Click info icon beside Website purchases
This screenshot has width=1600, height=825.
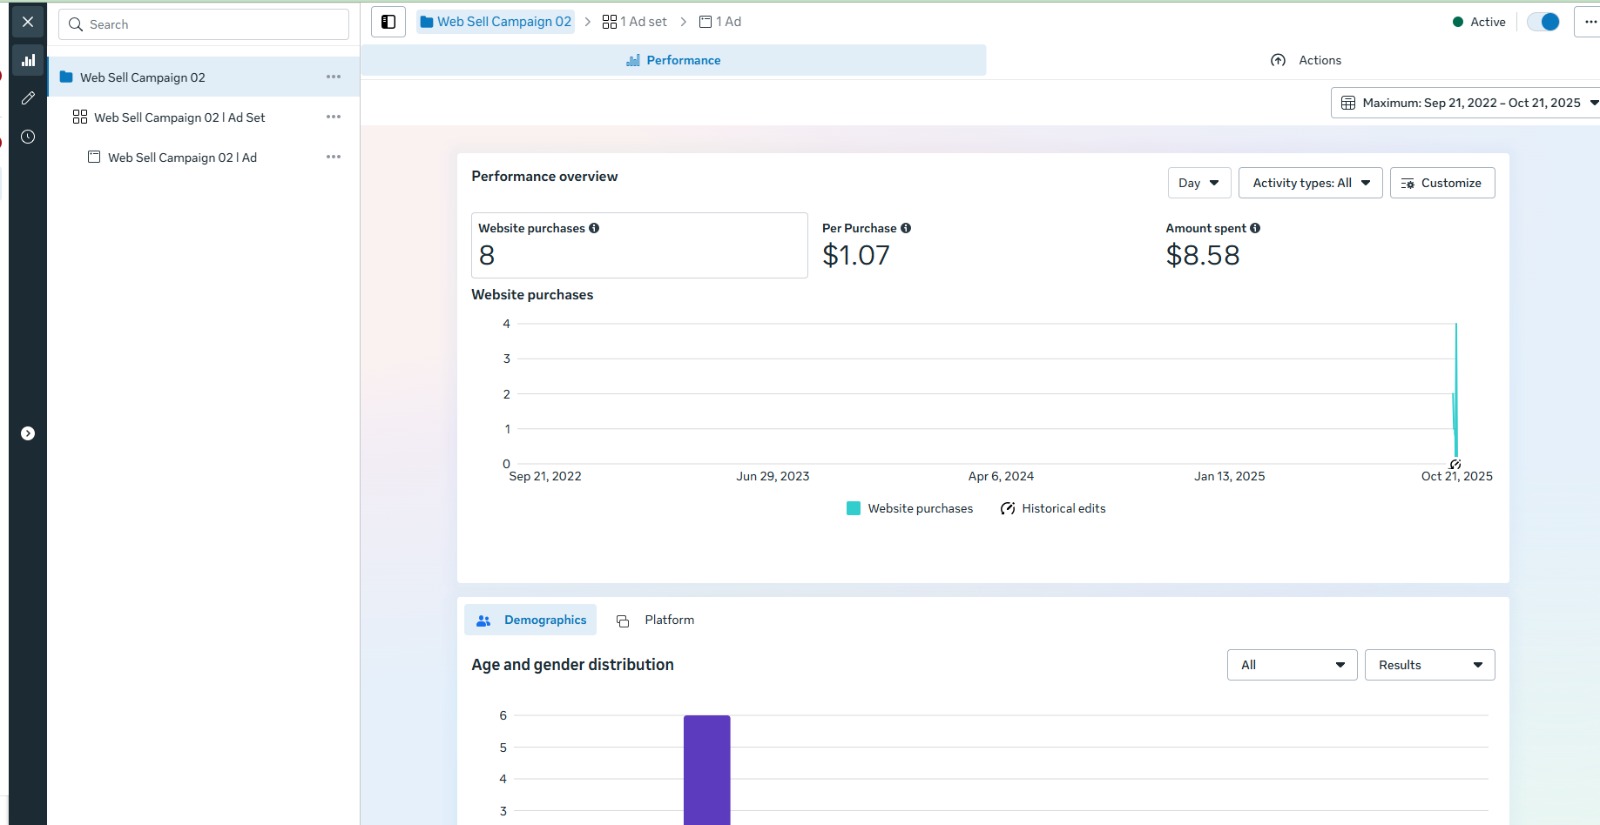594,228
